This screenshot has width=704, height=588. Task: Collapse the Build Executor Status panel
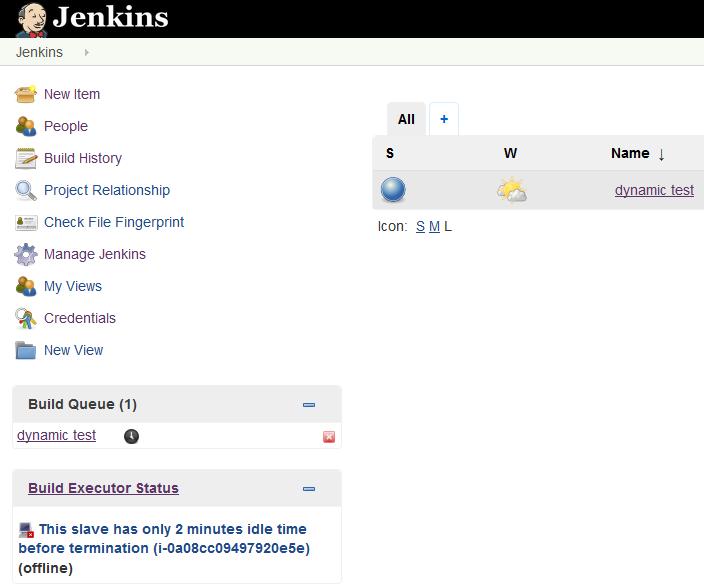pos(309,489)
